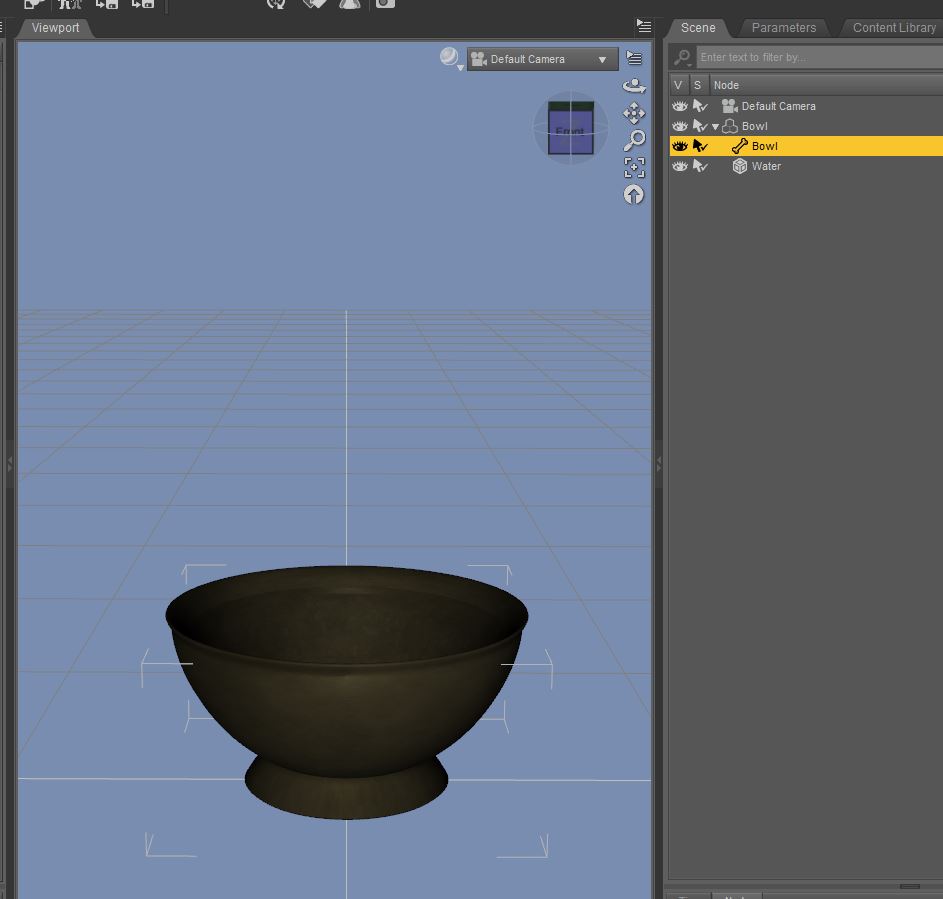Switch to the Scene tab
Screen dimensions: 943x899
click(x=698, y=28)
